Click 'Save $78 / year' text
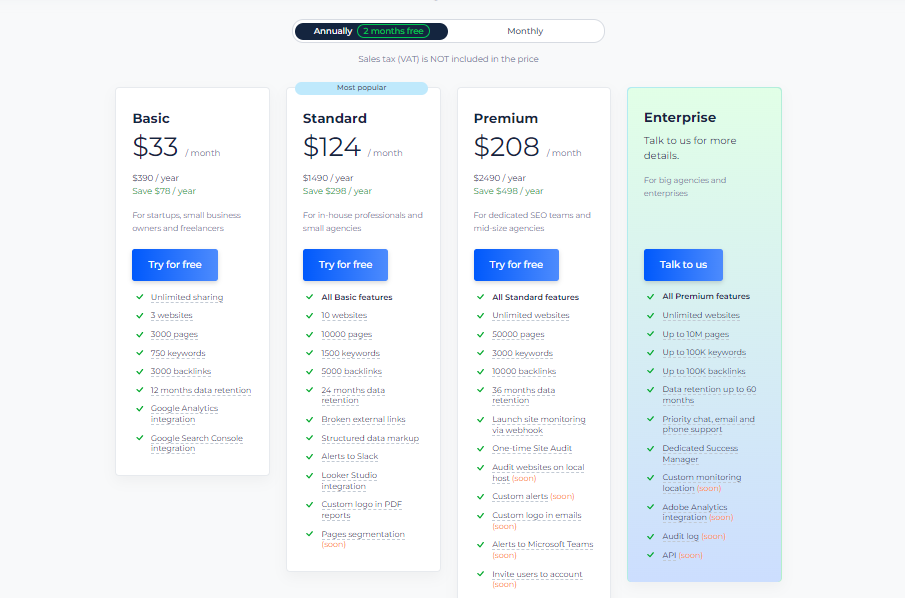The width and height of the screenshot is (905, 598). 164,191
